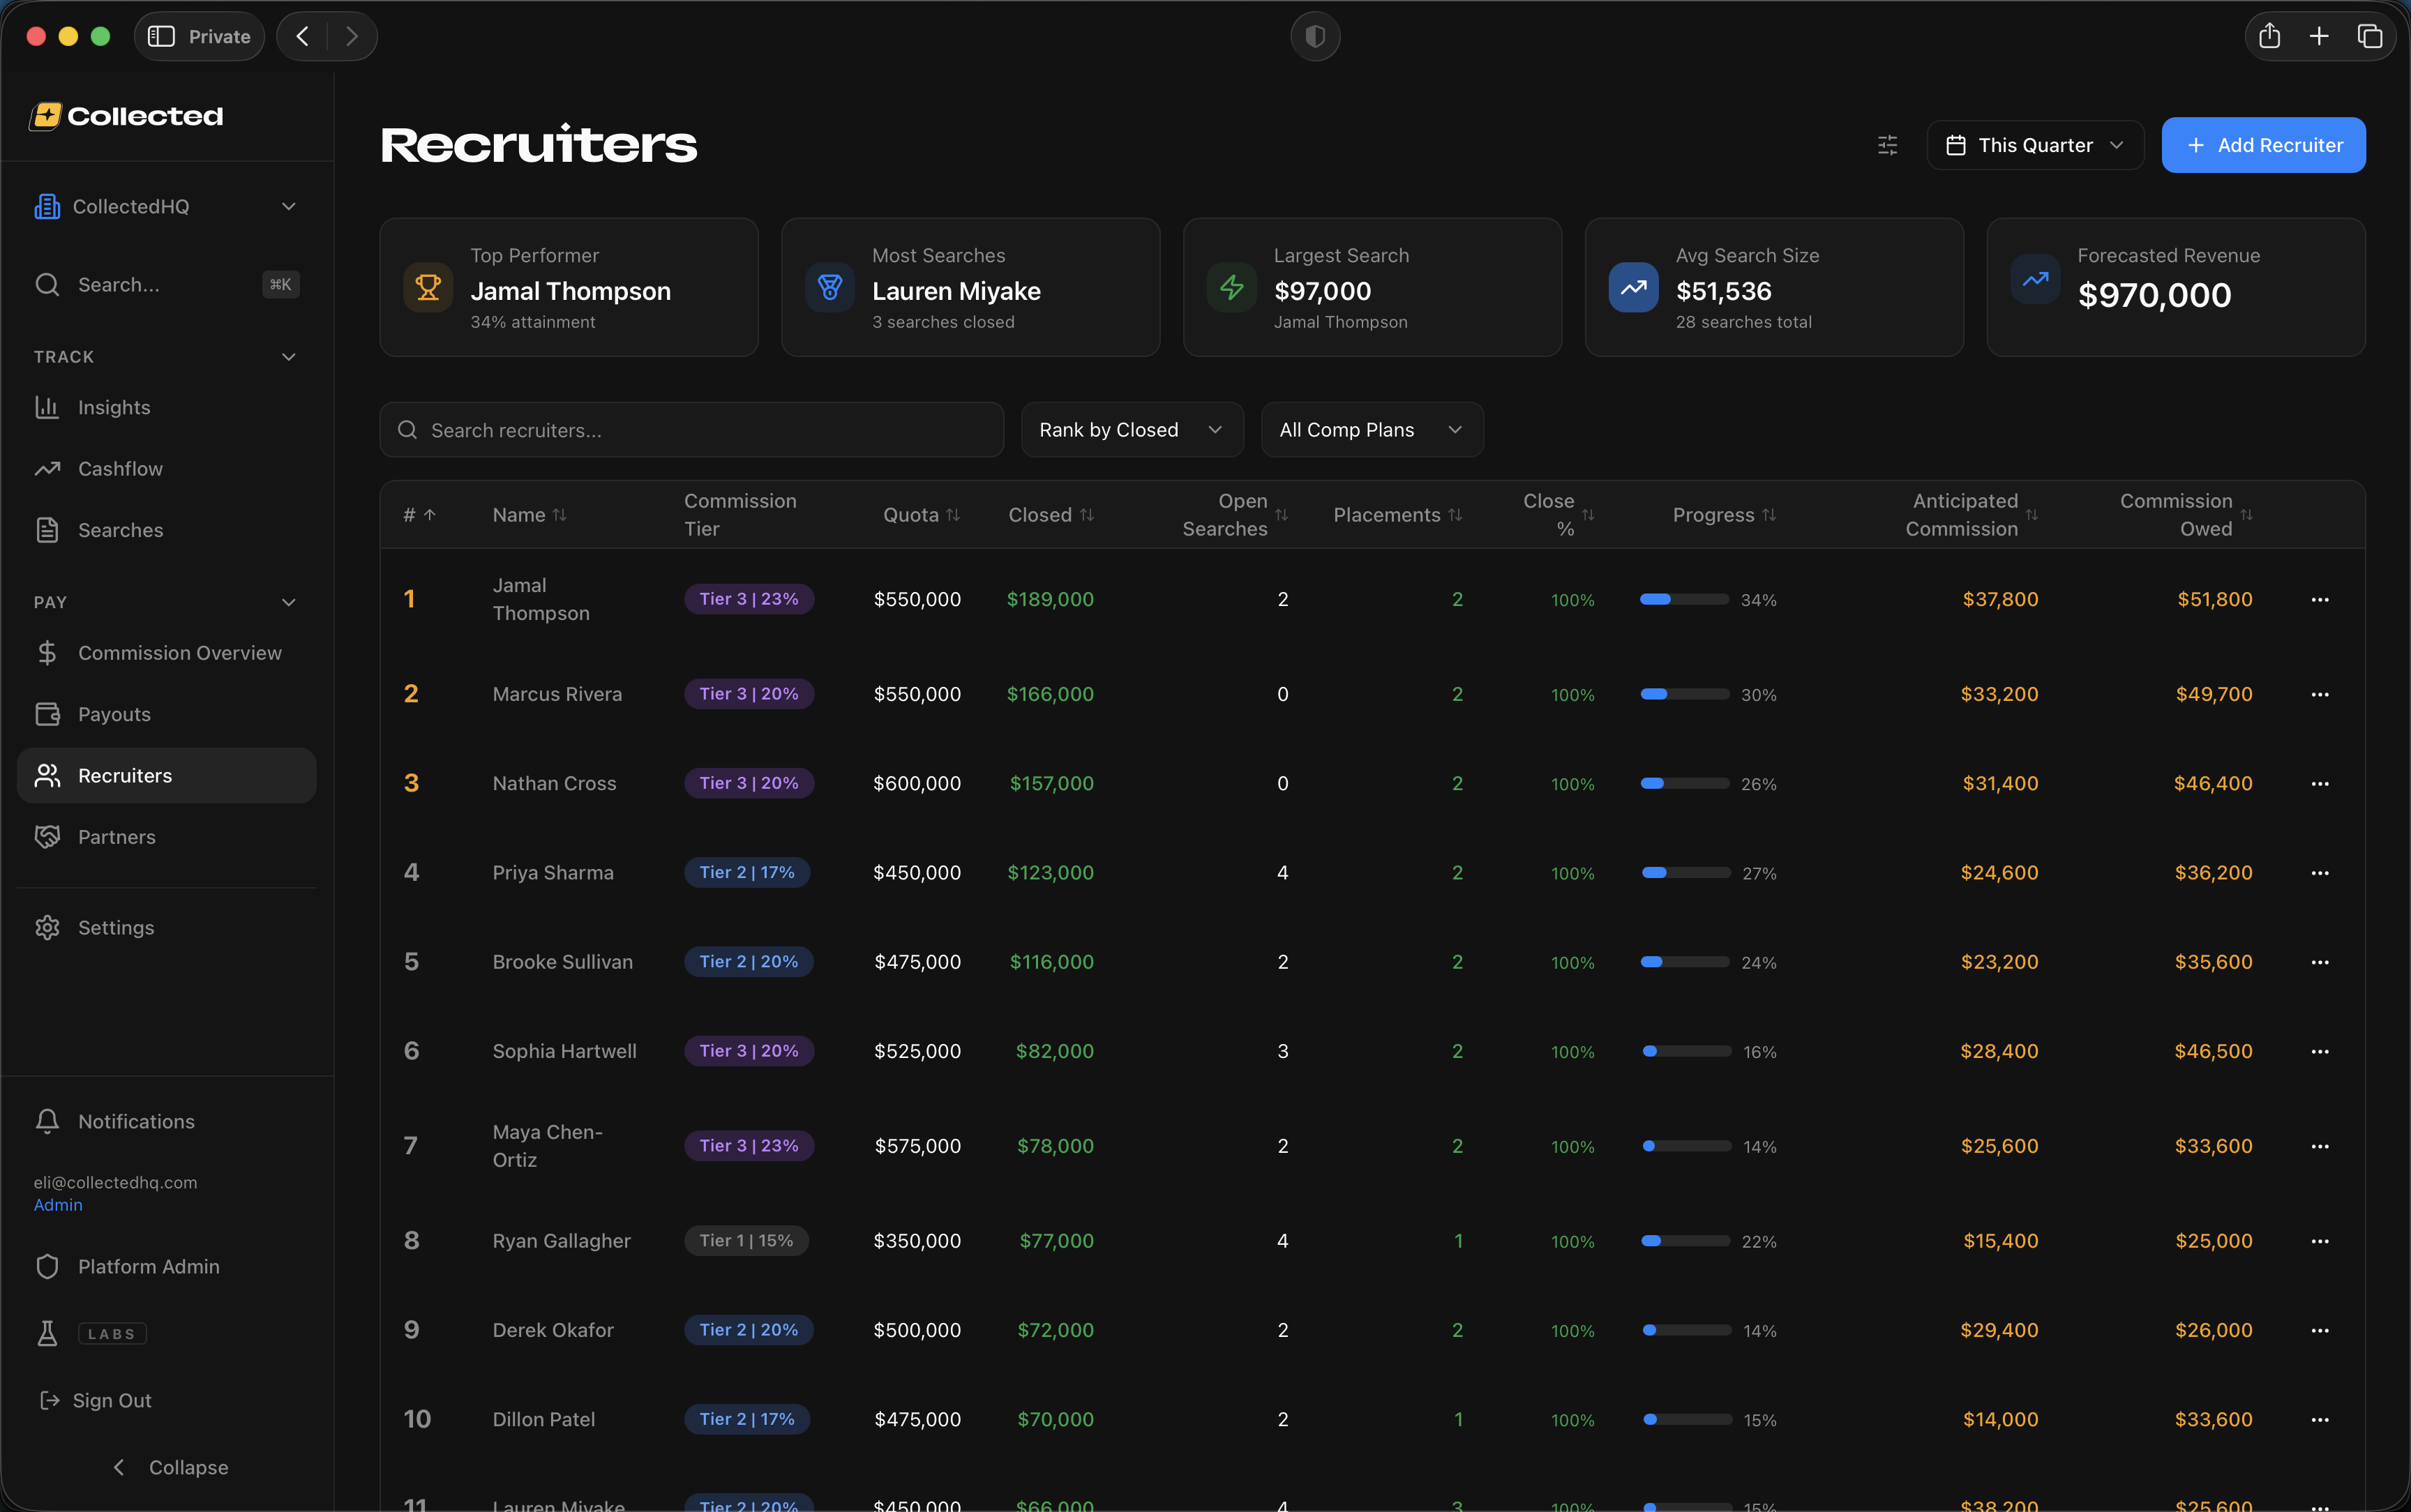Click Sign Out in the sidebar

tap(112, 1400)
